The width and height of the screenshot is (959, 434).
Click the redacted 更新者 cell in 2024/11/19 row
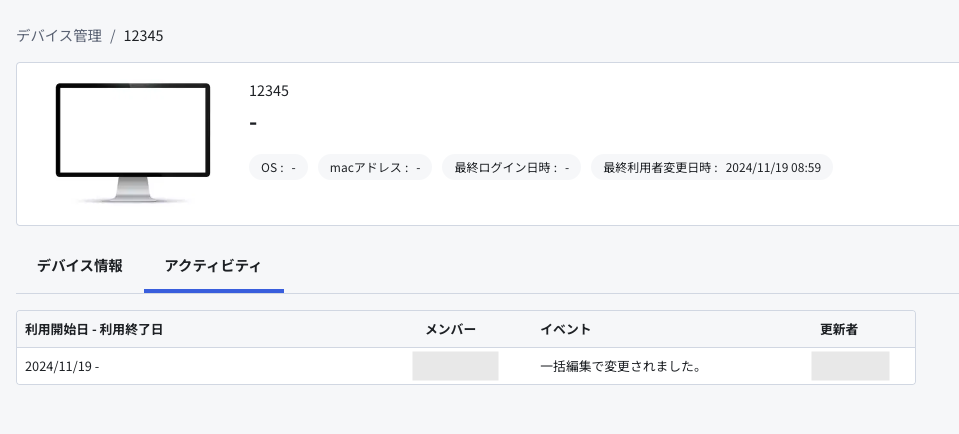(850, 366)
